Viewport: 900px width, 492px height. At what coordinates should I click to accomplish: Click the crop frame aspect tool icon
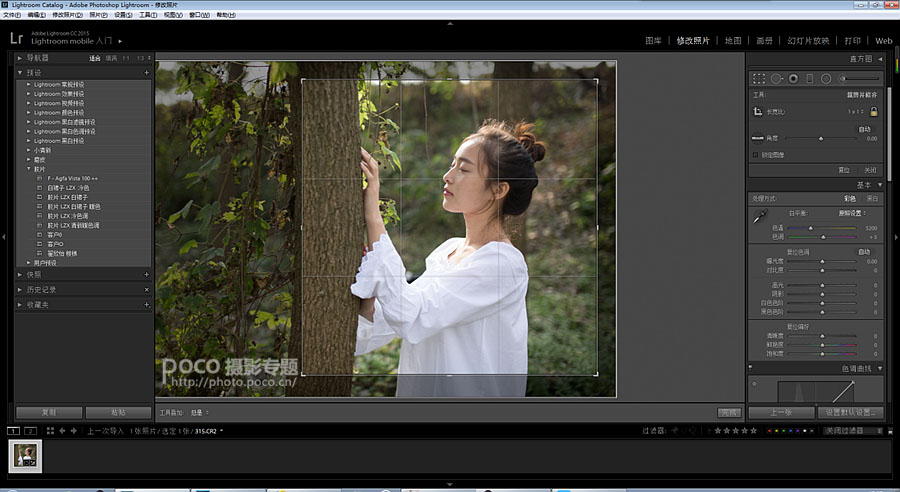point(758,112)
